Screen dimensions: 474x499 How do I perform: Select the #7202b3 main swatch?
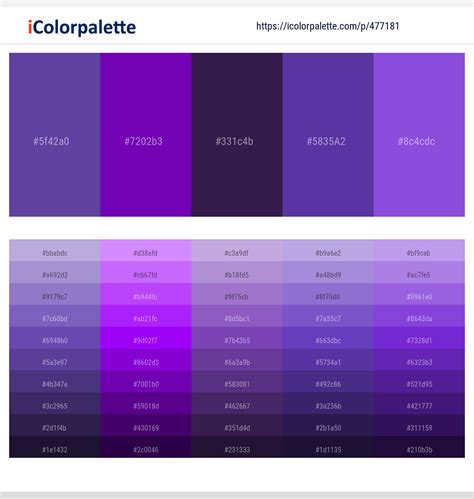pos(146,135)
